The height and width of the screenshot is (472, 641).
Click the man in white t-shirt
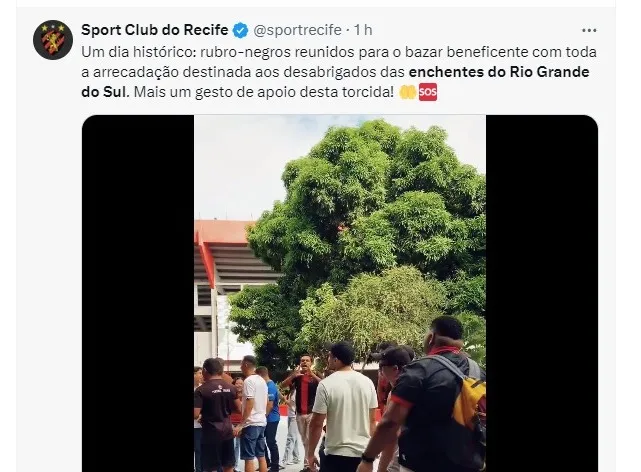(x=344, y=407)
